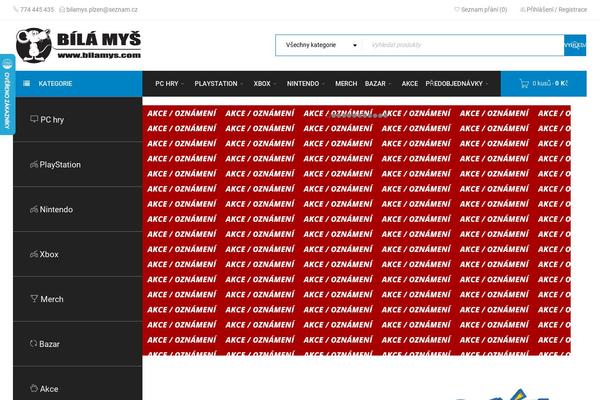Viewport: 600px width, 400px height.
Task: Open PC HRY in the top navigation
Action: click(x=167, y=83)
